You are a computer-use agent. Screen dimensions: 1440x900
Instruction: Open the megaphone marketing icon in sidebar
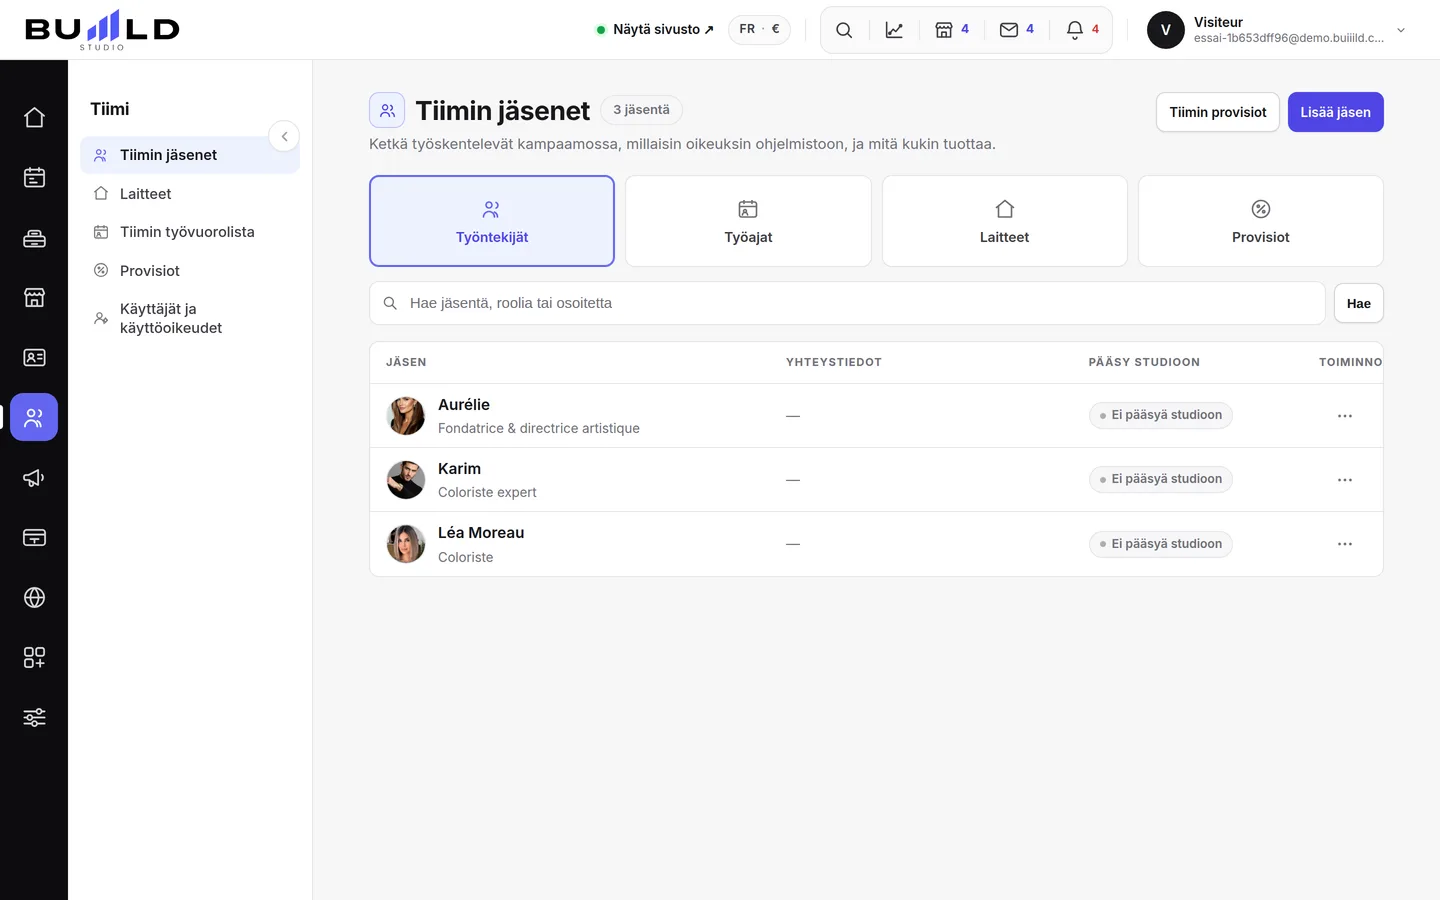tap(34, 477)
